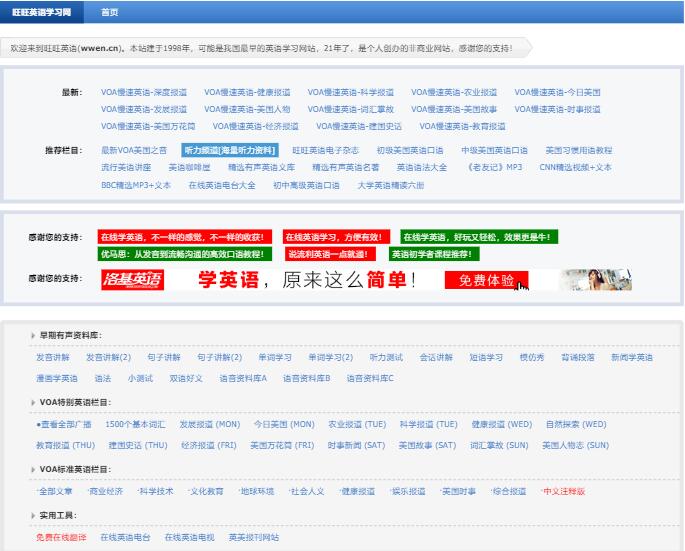Click the red 在线学英语，不一样的感觉 ad
Viewport: 685px width, 551px height.
pyautogui.click(x=183, y=237)
